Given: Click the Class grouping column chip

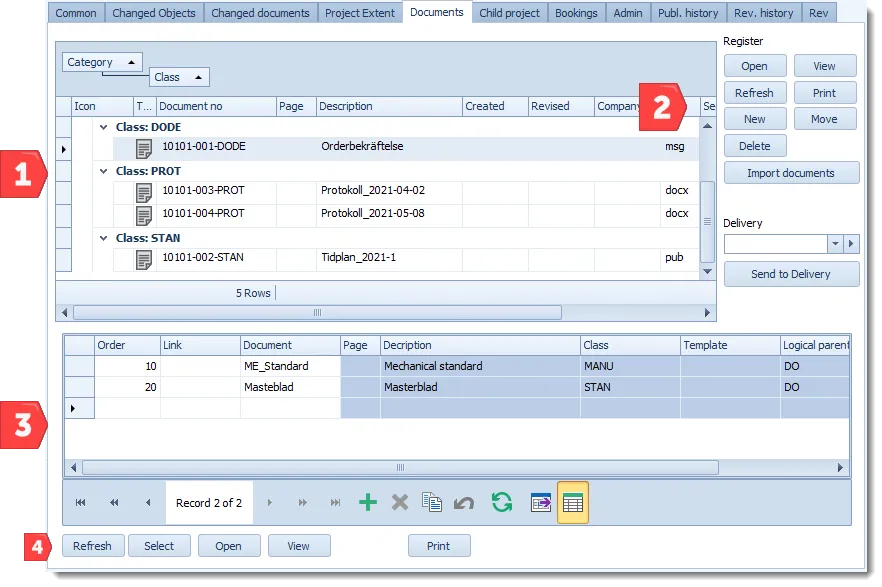Looking at the screenshot, I should (179, 77).
